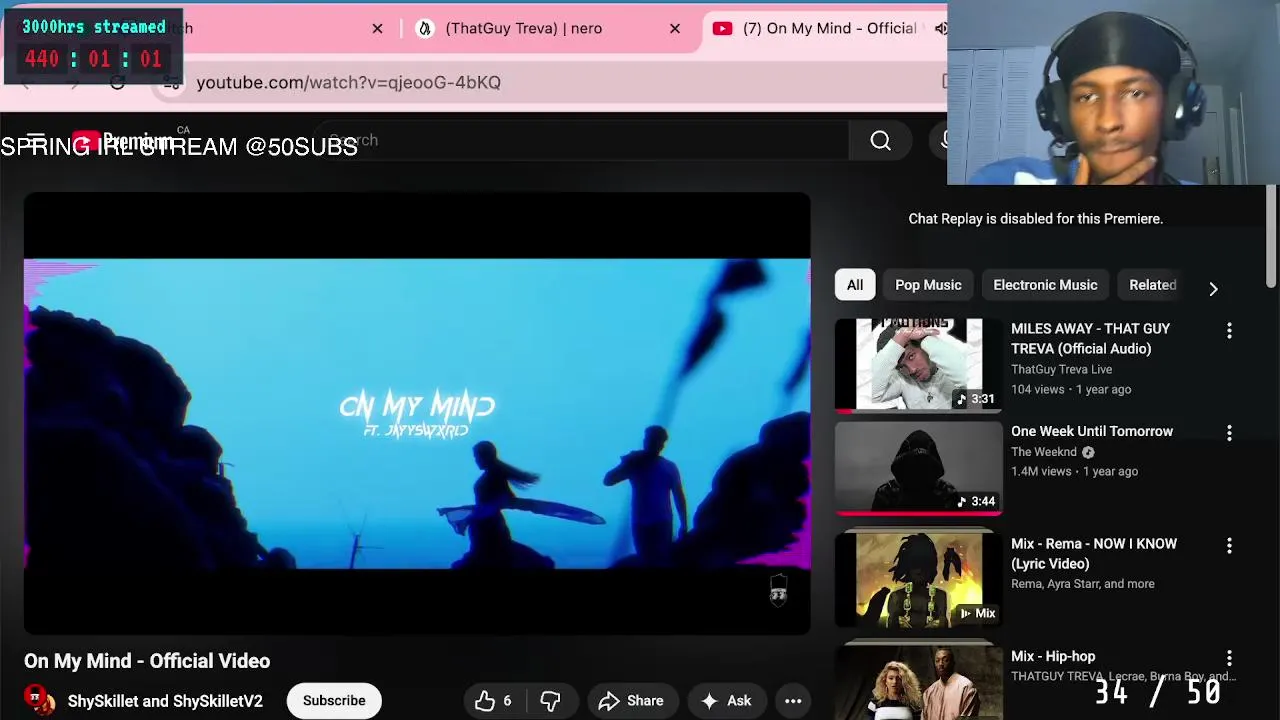Close the first browser tab
The width and height of the screenshot is (1280, 720).
(377, 28)
